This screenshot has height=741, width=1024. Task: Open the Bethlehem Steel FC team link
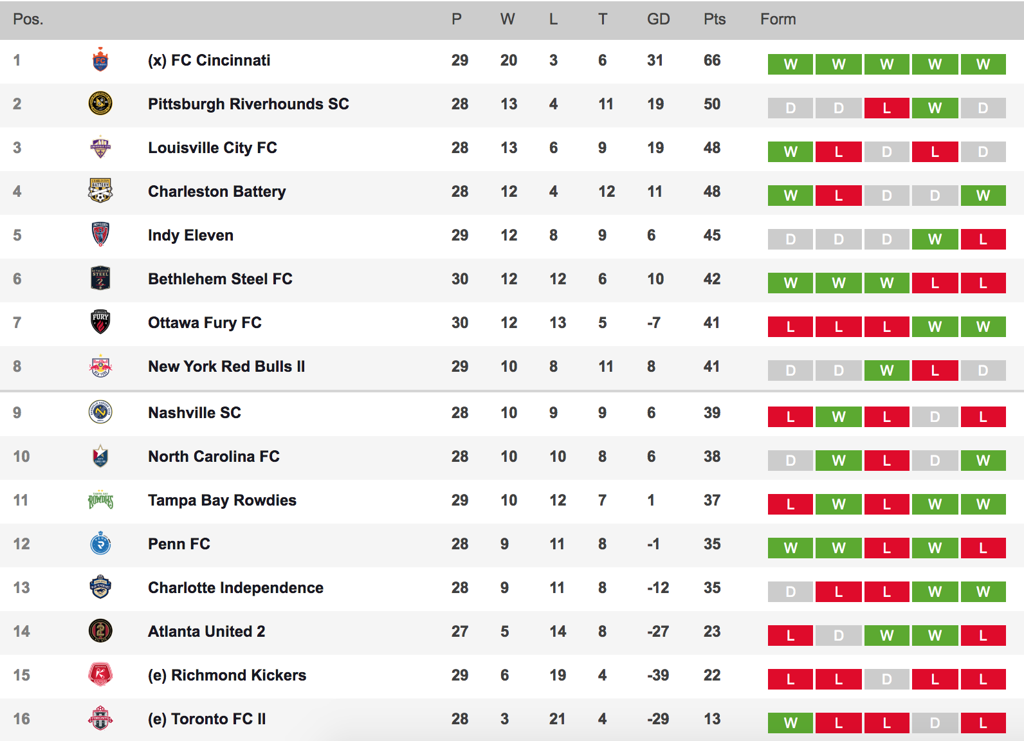[x=220, y=279]
